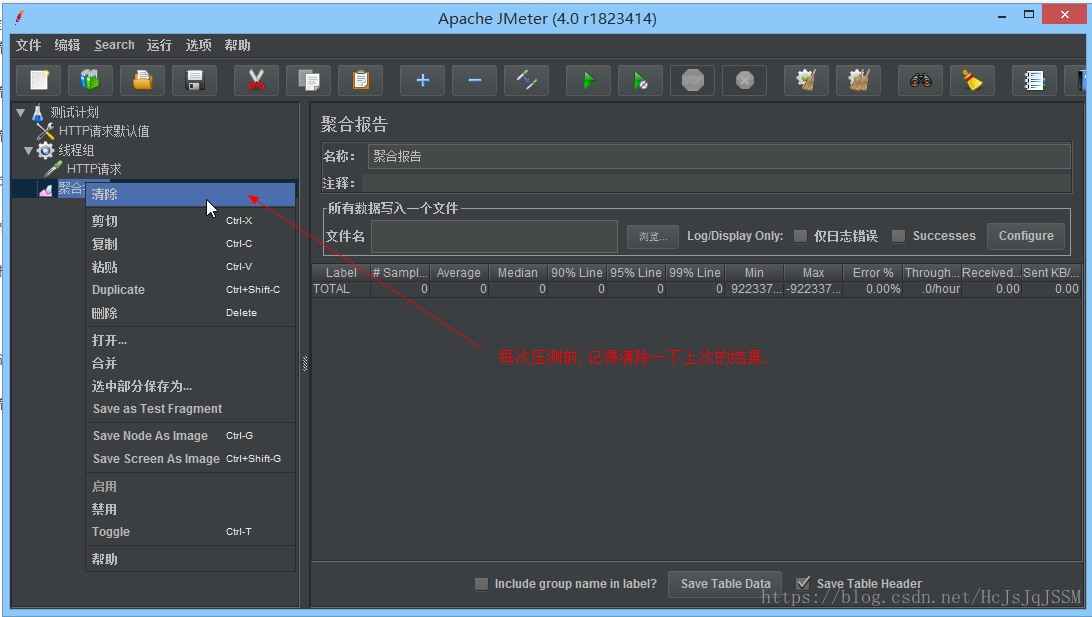Click the 注释 comment input field
The image size is (1092, 617).
click(716, 183)
